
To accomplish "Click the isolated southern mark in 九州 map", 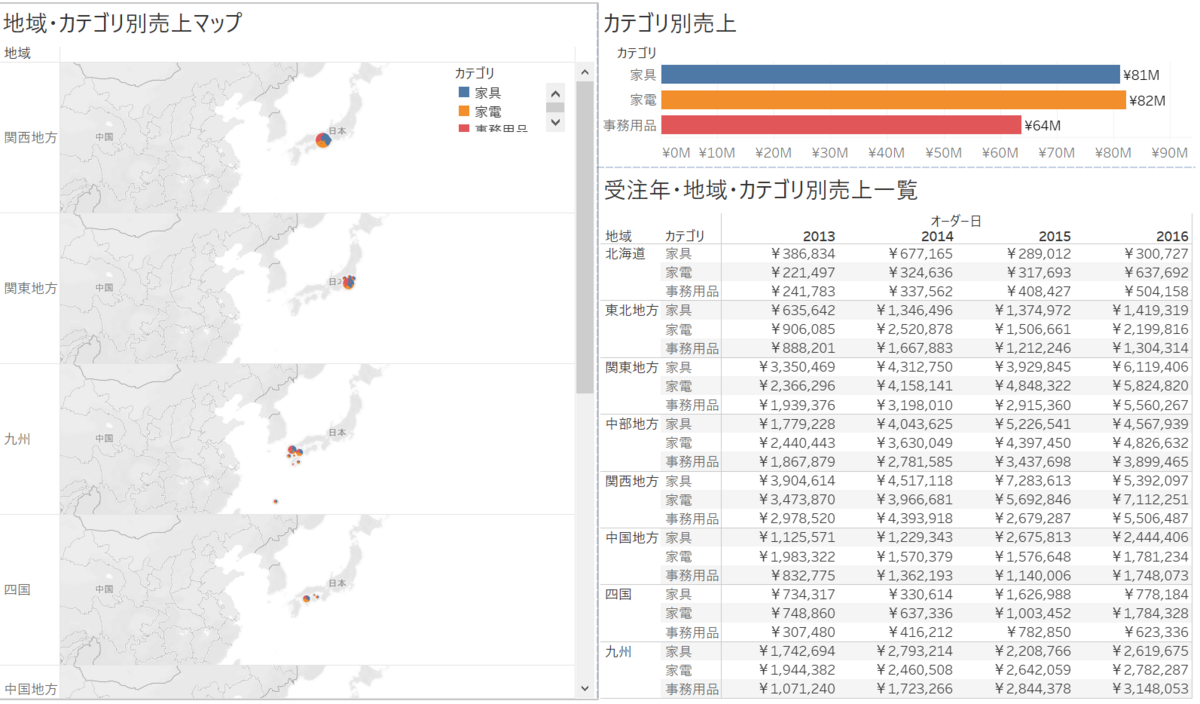I will click(275, 501).
